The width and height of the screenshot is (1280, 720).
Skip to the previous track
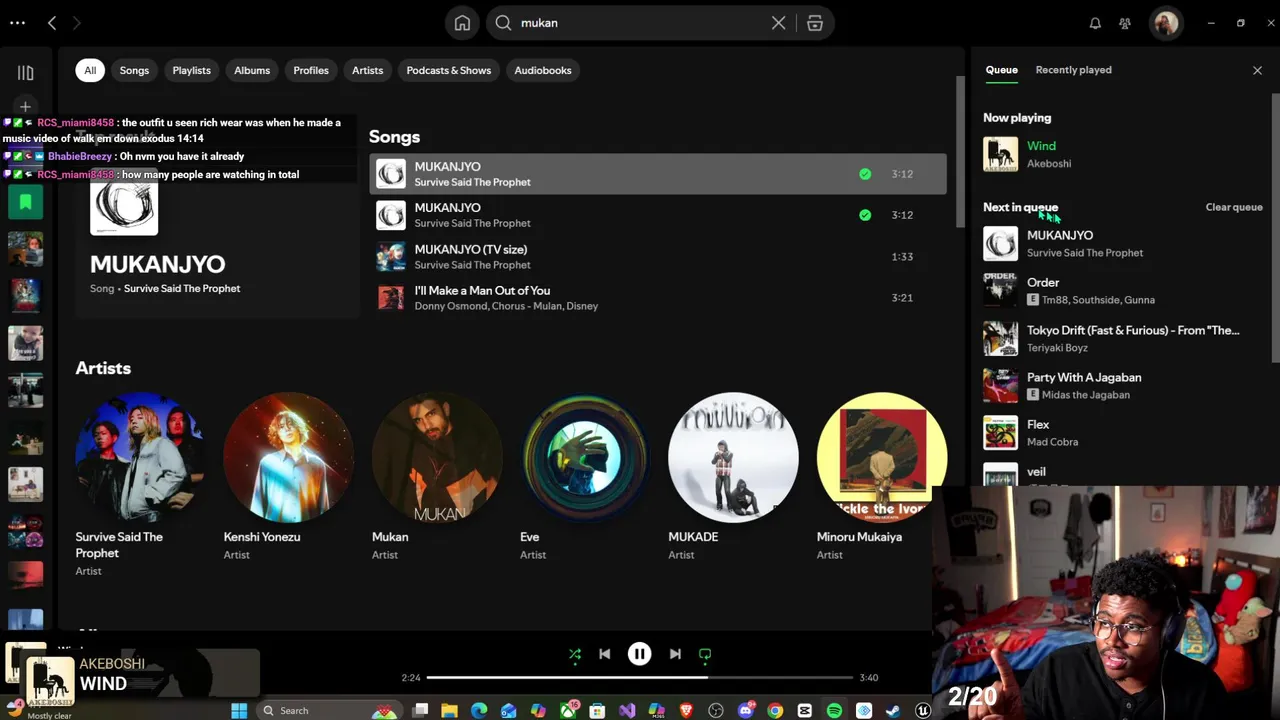pyautogui.click(x=604, y=654)
